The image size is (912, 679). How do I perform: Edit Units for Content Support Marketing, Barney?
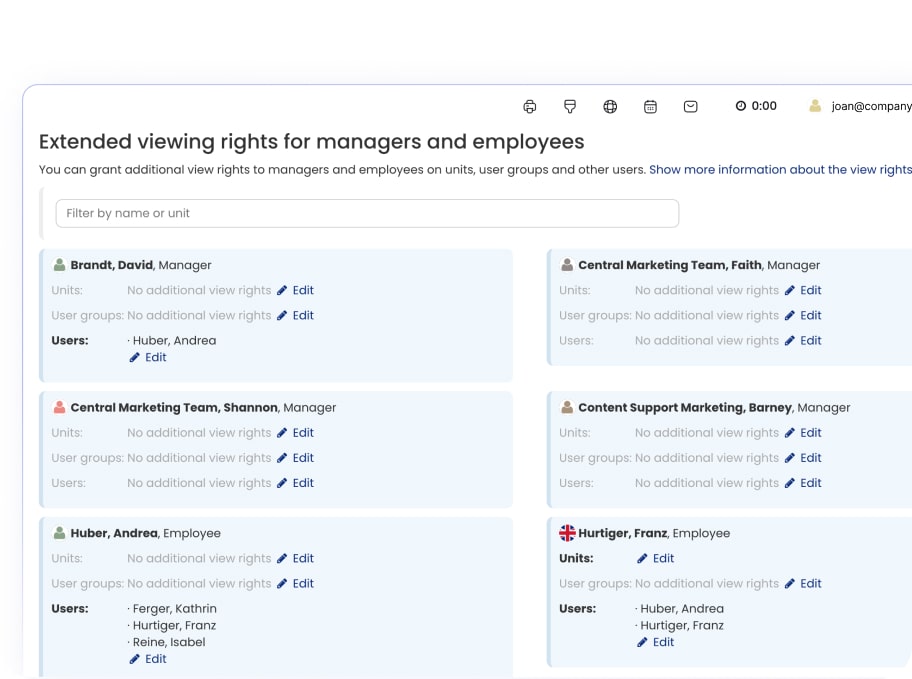tap(803, 433)
